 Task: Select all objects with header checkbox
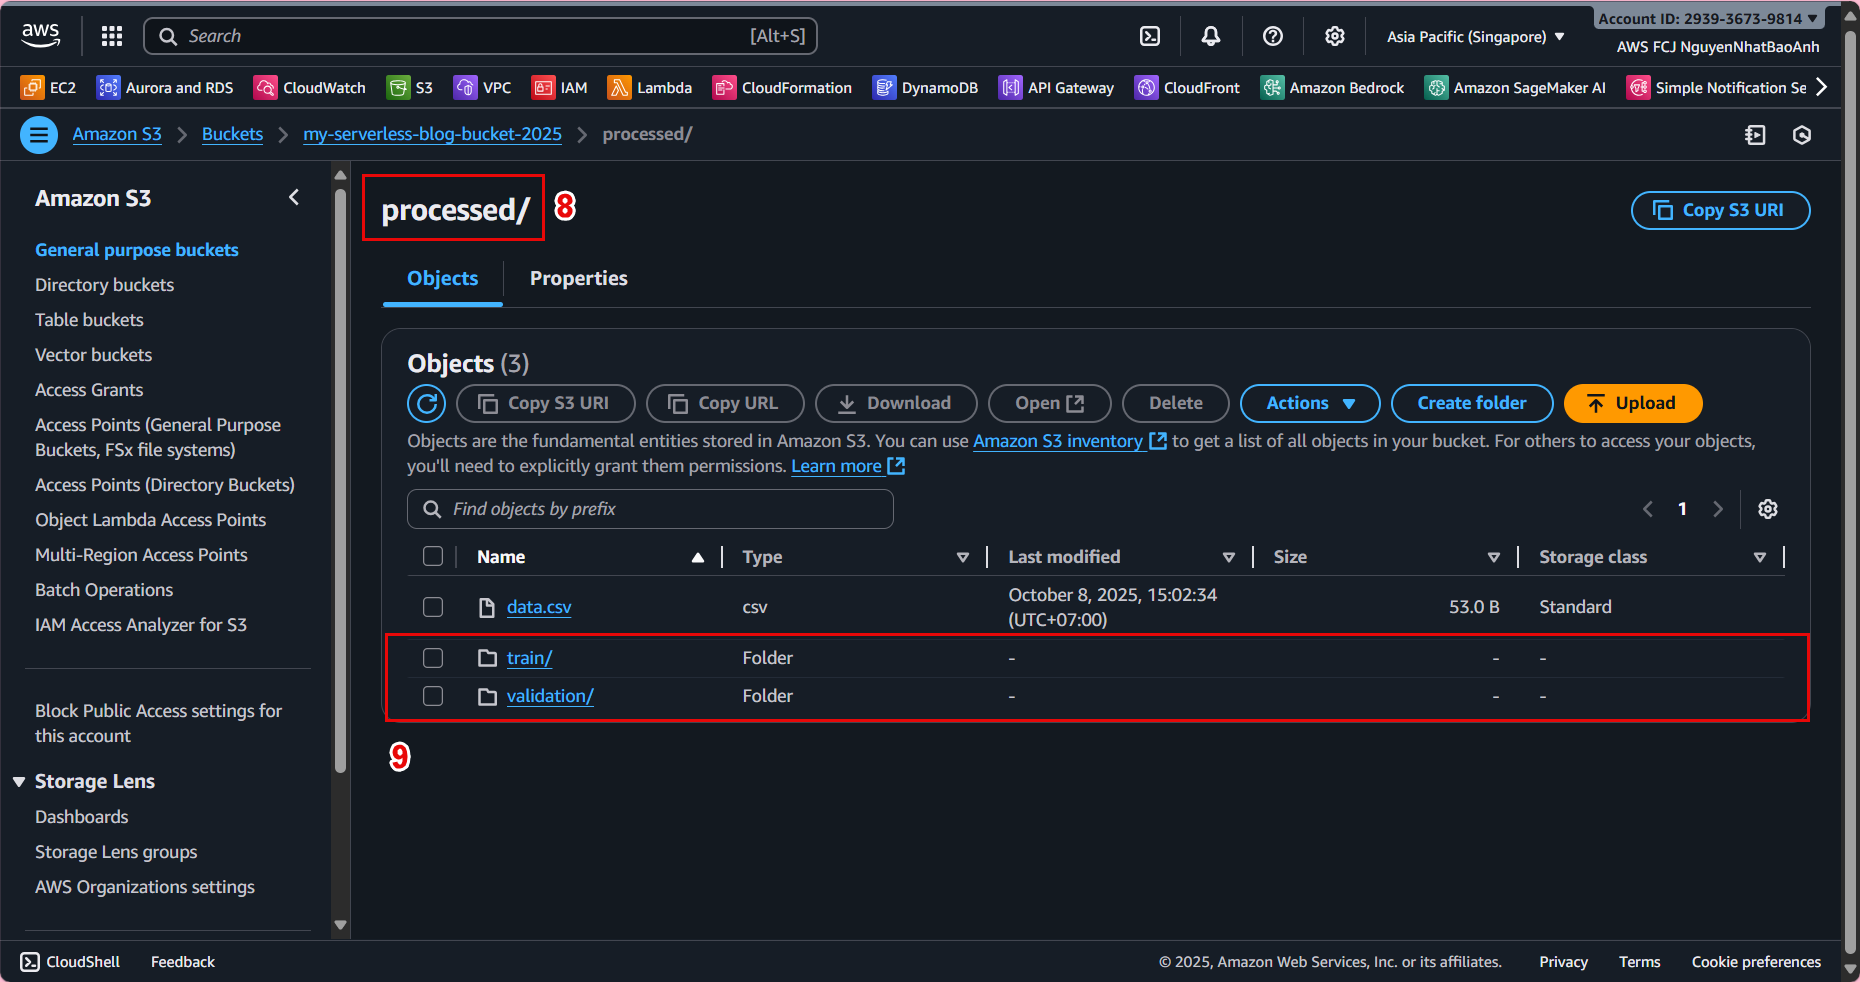point(433,556)
